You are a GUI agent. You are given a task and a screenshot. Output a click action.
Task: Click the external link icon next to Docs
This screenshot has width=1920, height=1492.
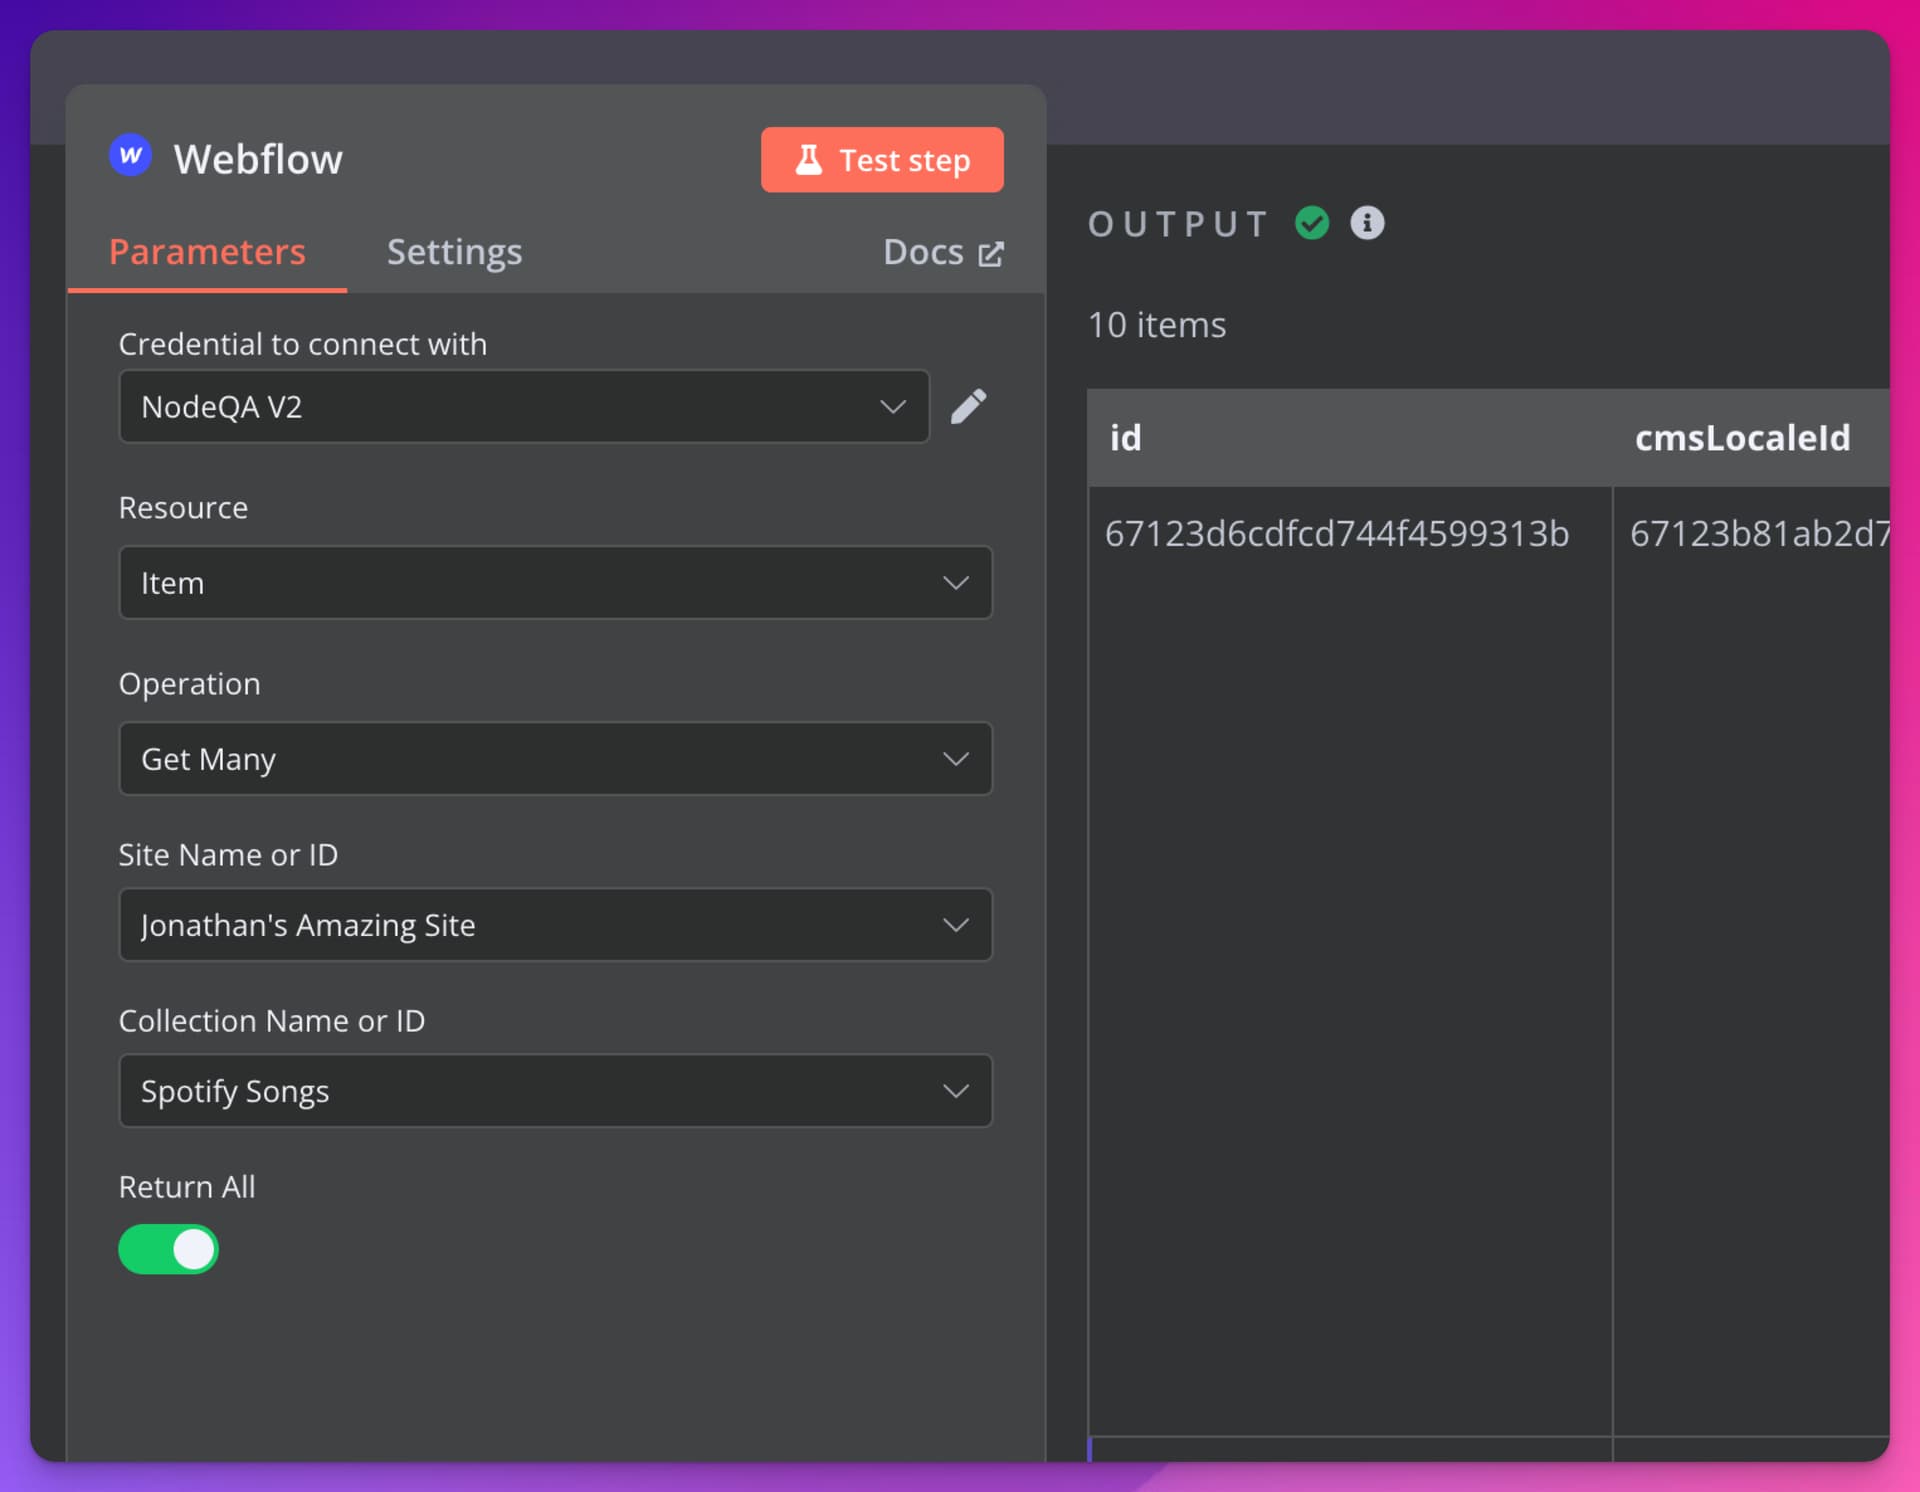click(x=991, y=254)
